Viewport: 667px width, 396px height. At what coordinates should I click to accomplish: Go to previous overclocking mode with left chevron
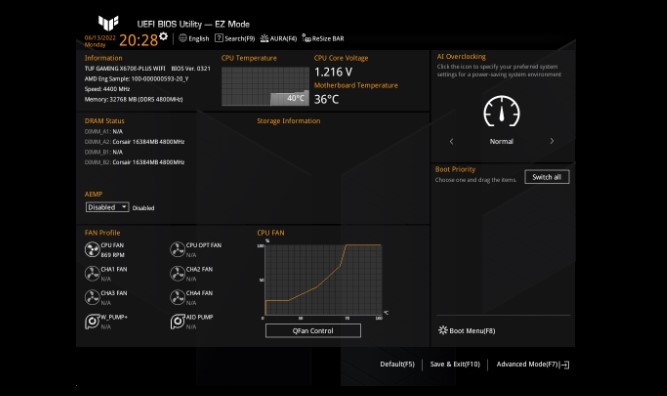(451, 141)
